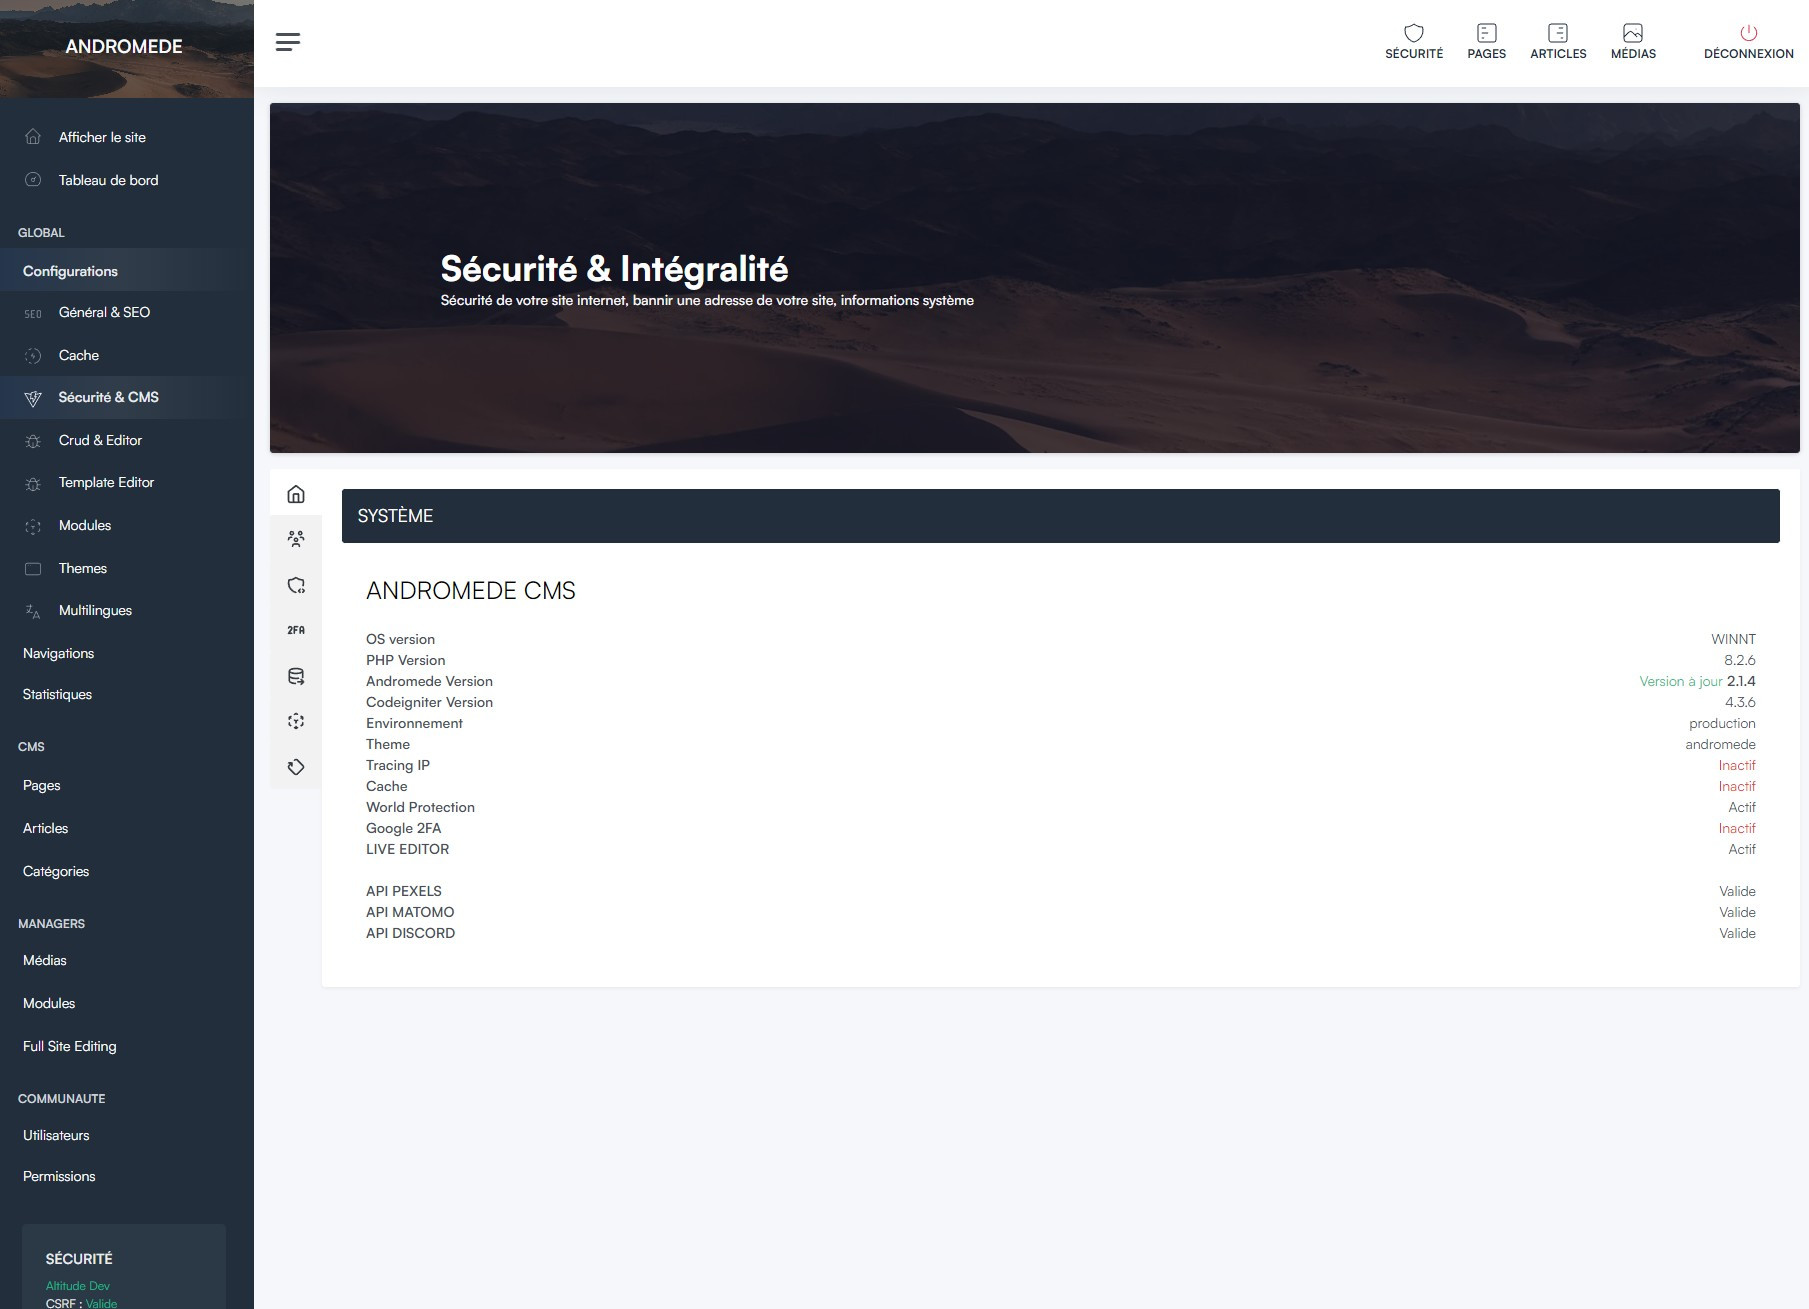Open Template Editor menu item
The width and height of the screenshot is (1809, 1309).
tap(106, 482)
